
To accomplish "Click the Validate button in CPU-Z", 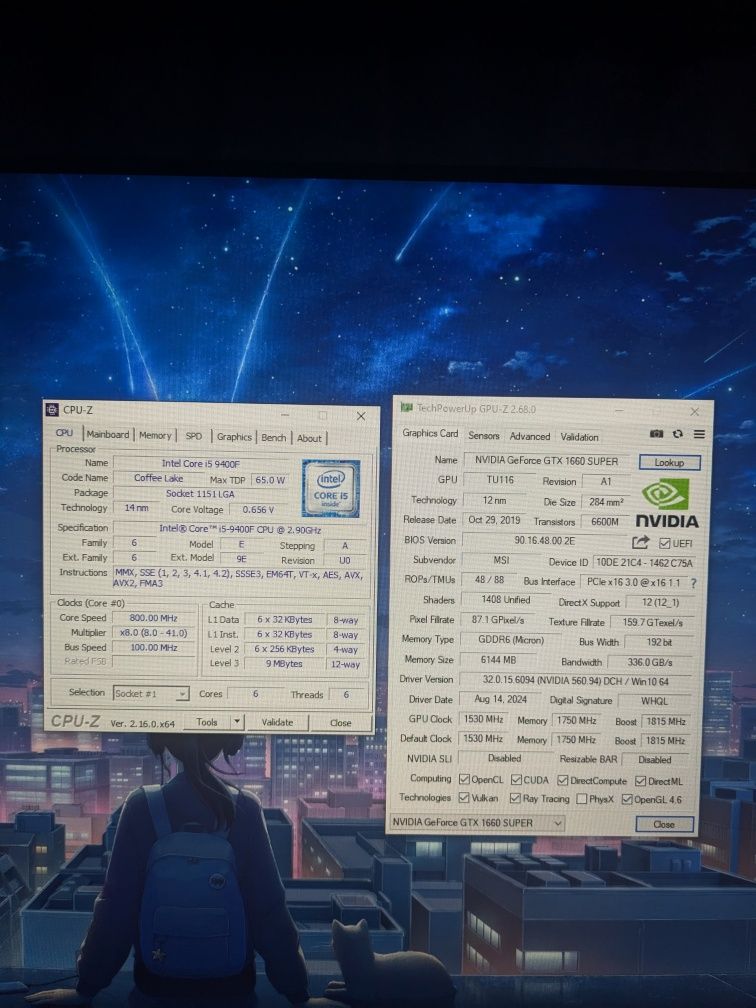I will click(x=277, y=722).
